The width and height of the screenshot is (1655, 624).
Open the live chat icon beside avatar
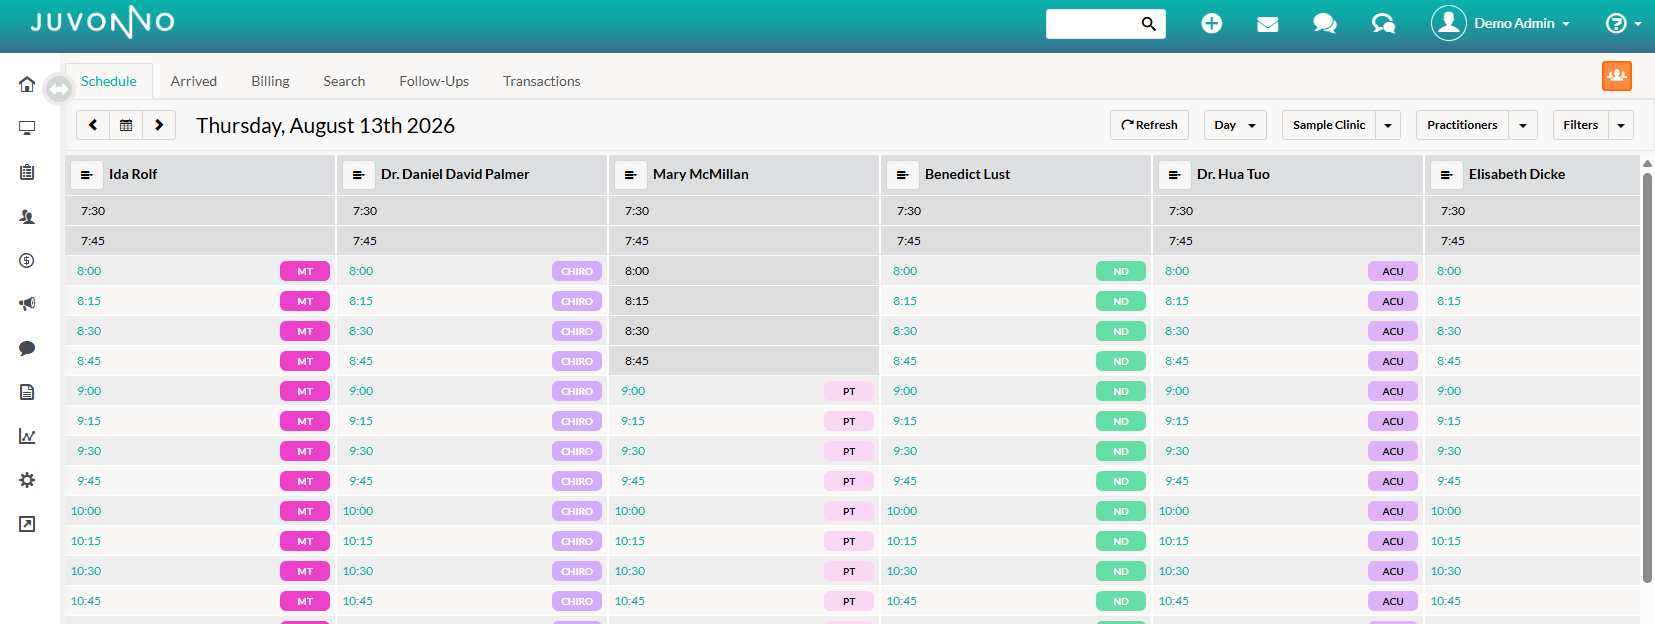point(1384,23)
